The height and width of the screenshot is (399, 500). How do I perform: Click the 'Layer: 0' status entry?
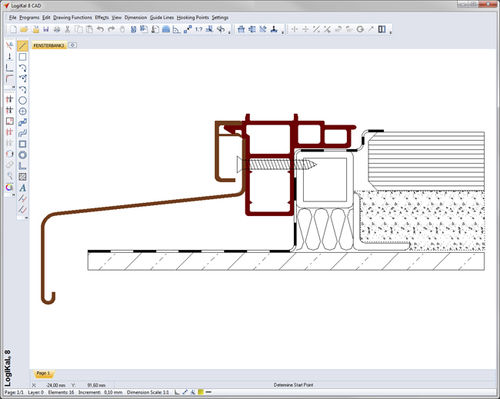[36, 392]
